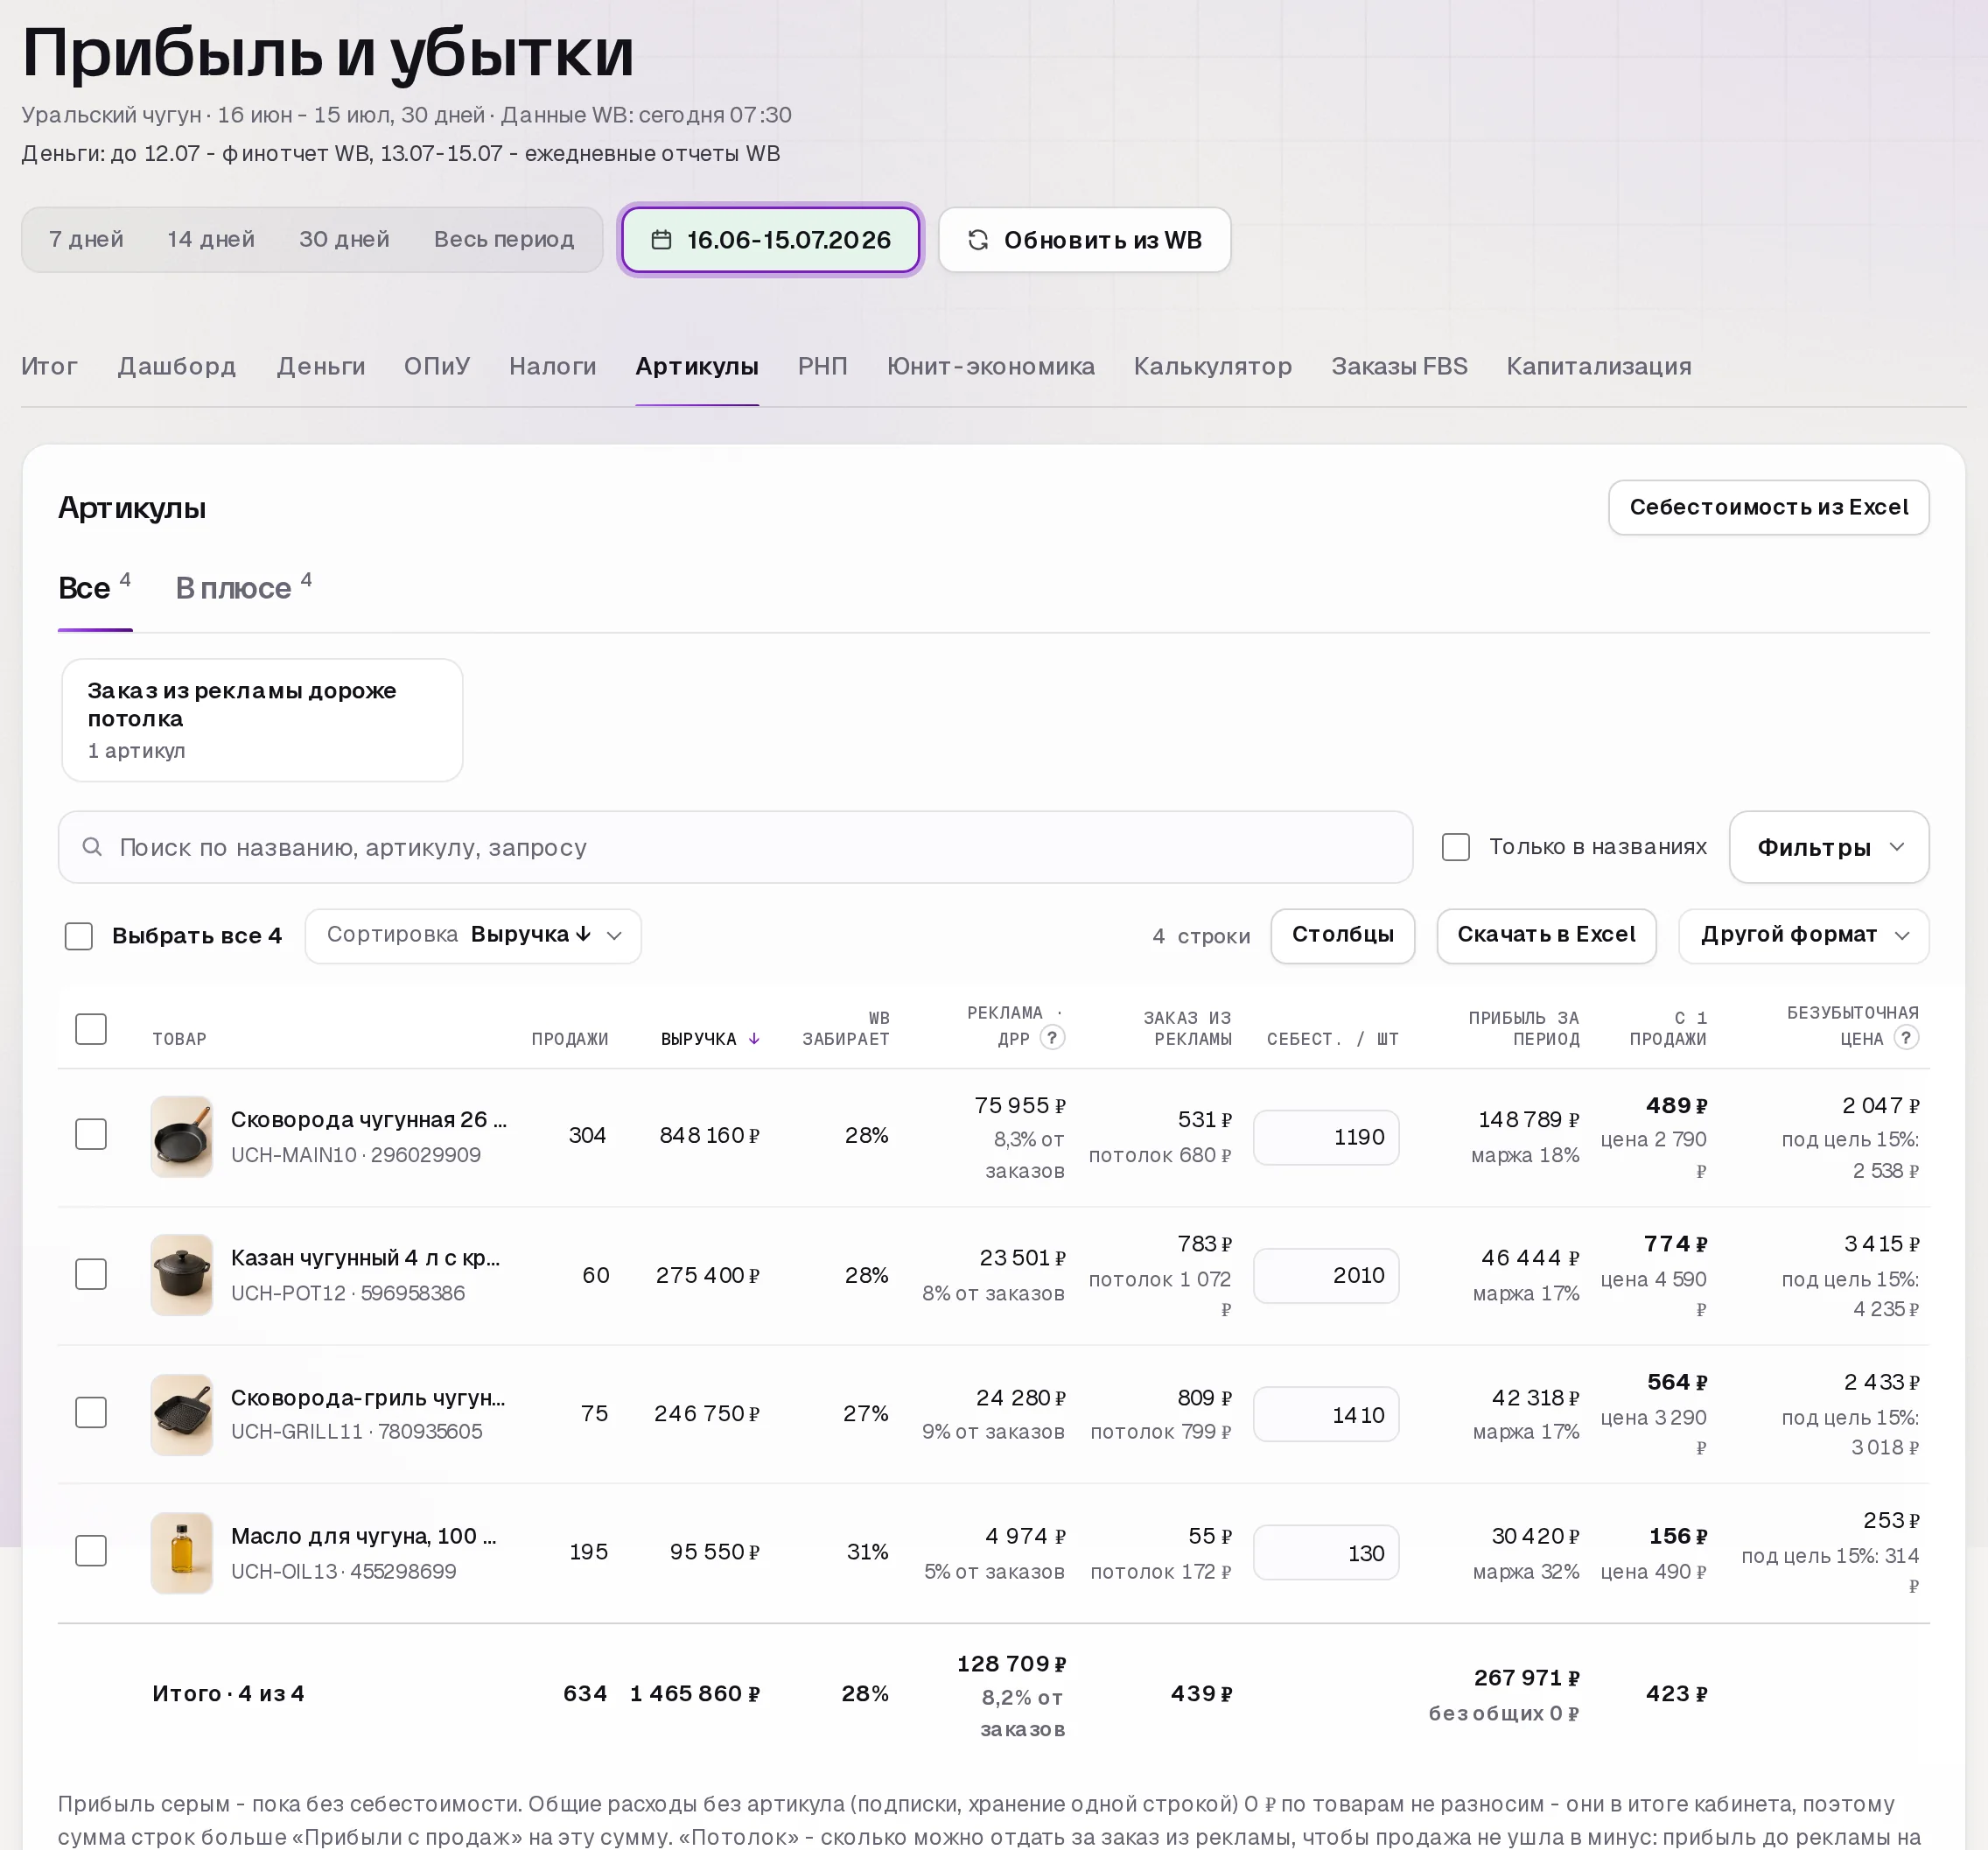Viewport: 1988px width, 1850px height.
Task: Select the 7 дней period
Action: click(86, 239)
